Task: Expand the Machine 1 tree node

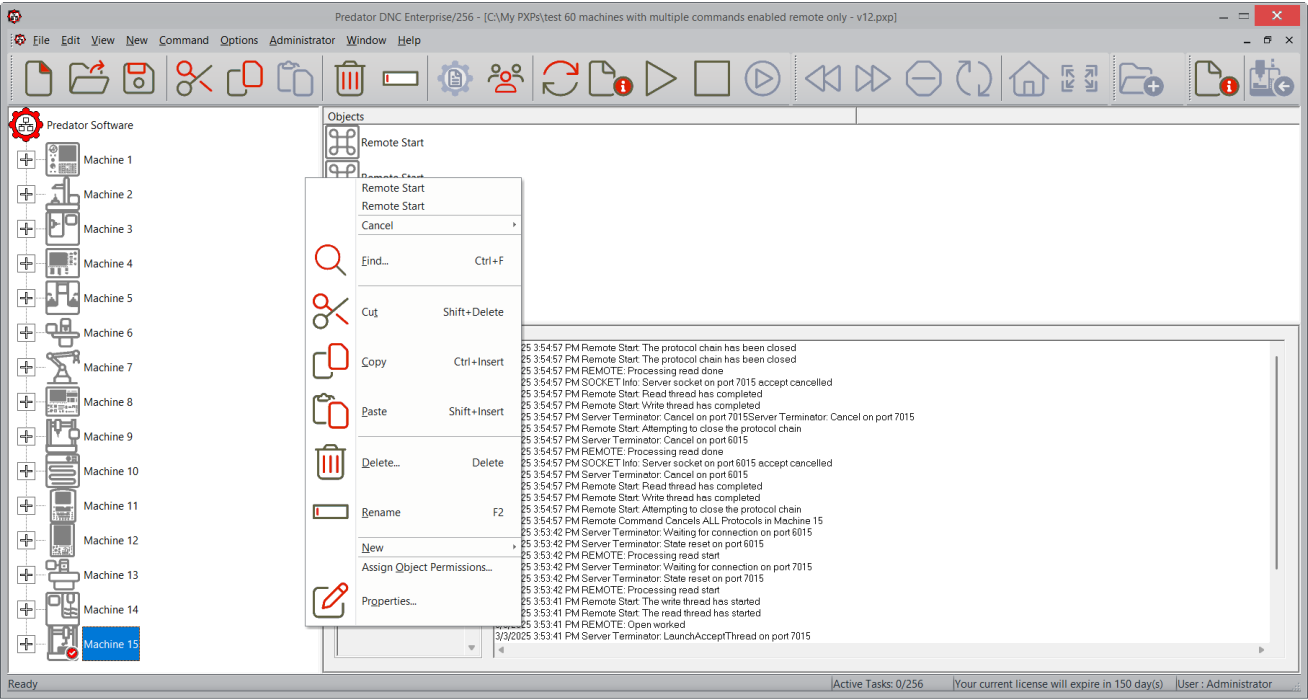Action: 26,159
